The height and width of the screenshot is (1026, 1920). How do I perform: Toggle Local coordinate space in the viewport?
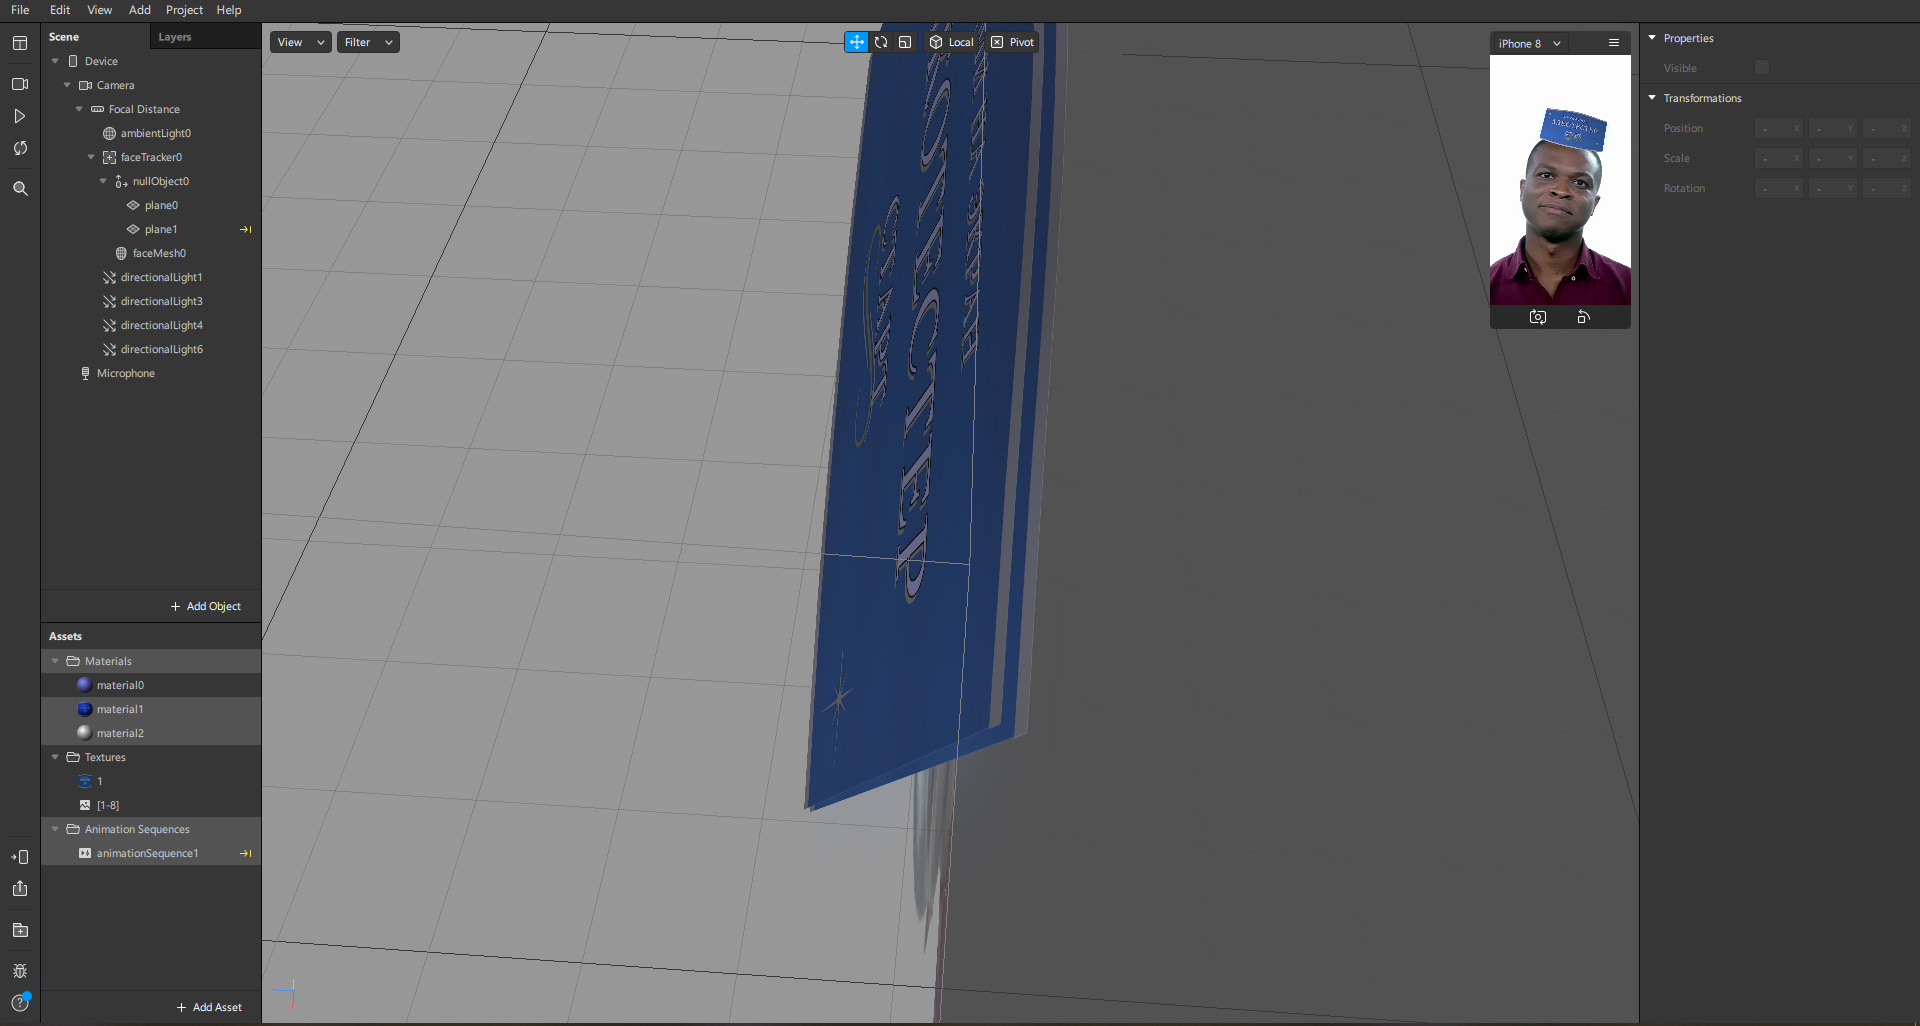(x=951, y=42)
